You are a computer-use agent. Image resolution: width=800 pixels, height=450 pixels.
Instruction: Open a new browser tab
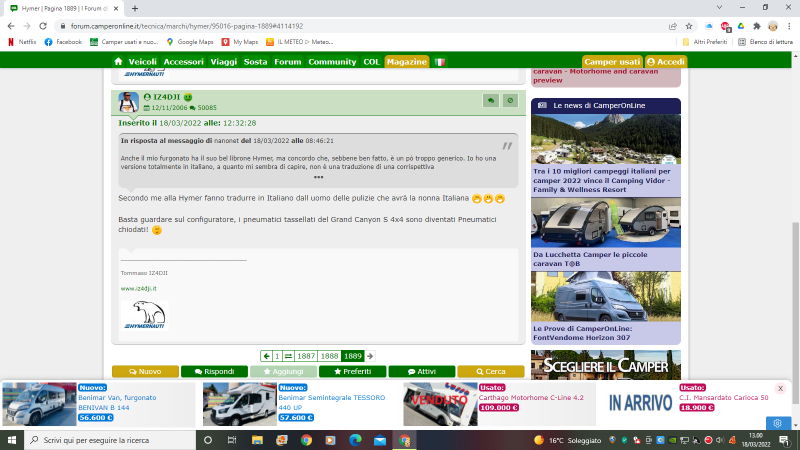[135, 8]
